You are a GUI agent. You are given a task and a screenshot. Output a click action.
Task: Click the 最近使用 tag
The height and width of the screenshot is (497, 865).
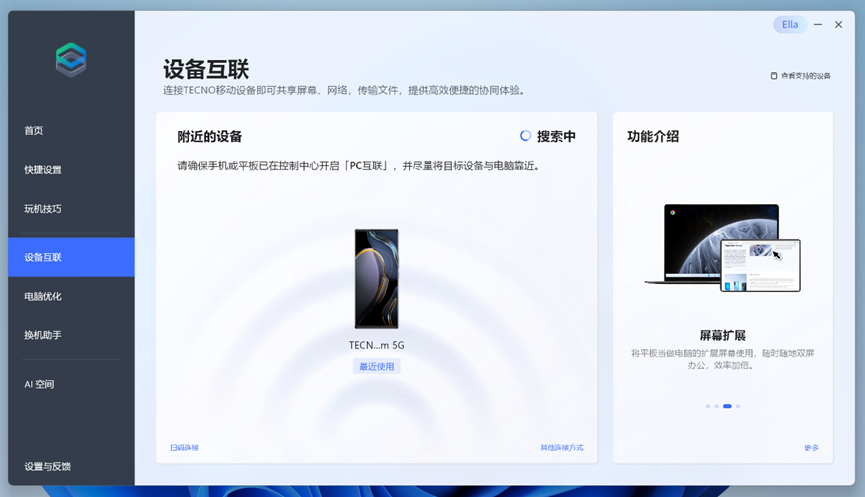click(377, 366)
